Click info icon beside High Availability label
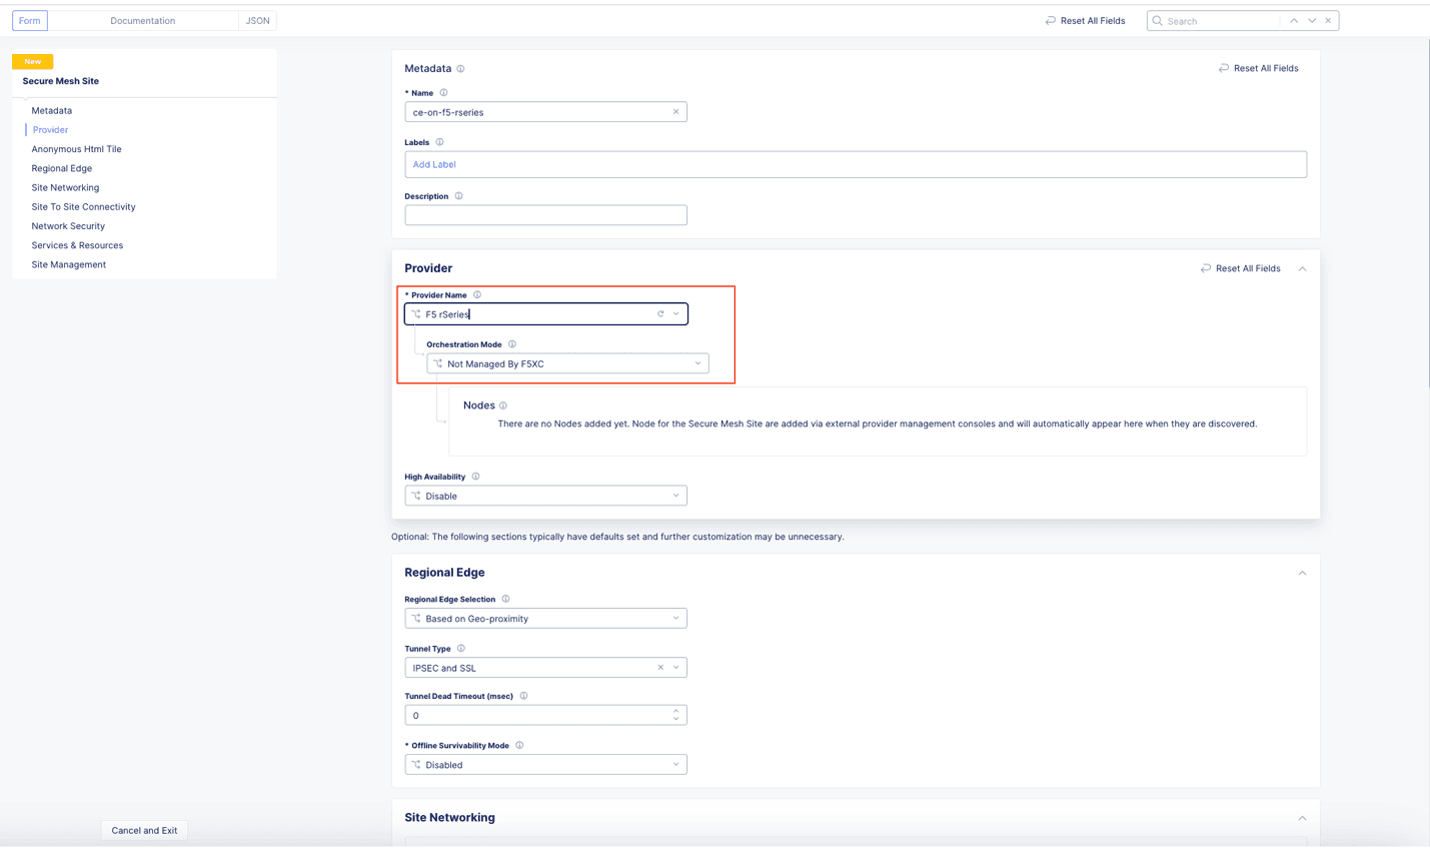1430x849 pixels. (x=476, y=477)
